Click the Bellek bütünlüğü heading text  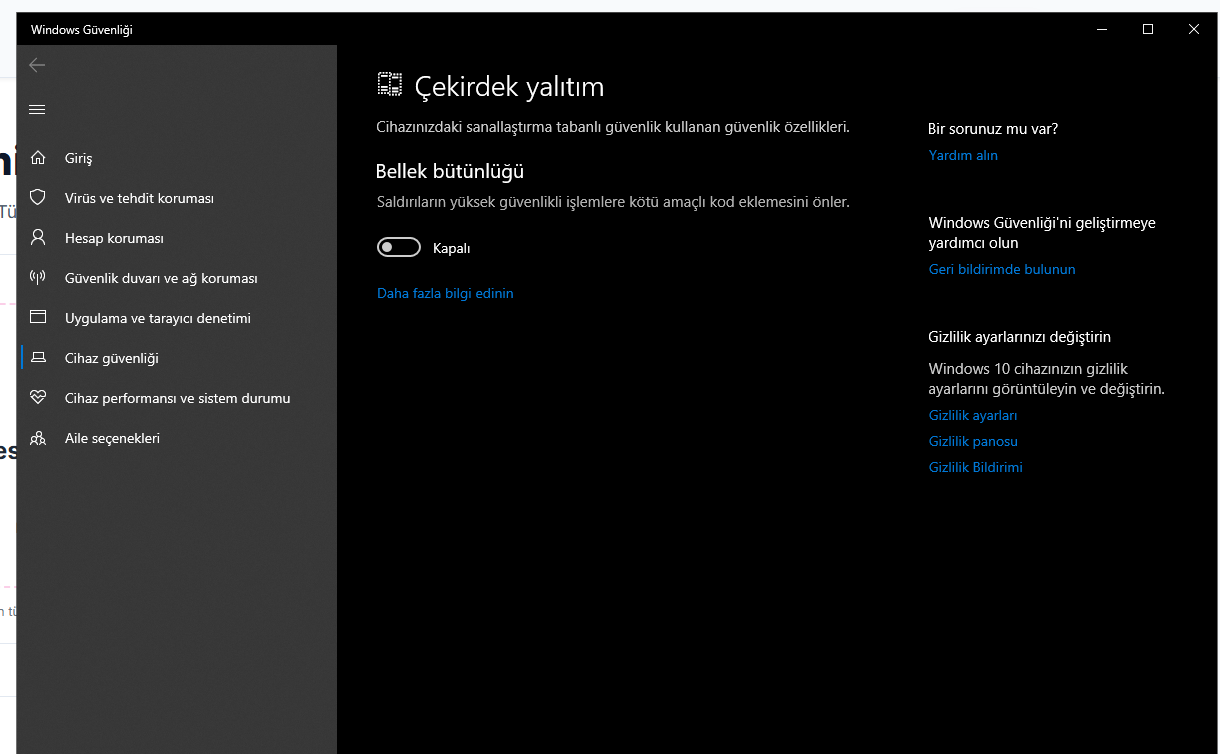pyautogui.click(x=450, y=172)
